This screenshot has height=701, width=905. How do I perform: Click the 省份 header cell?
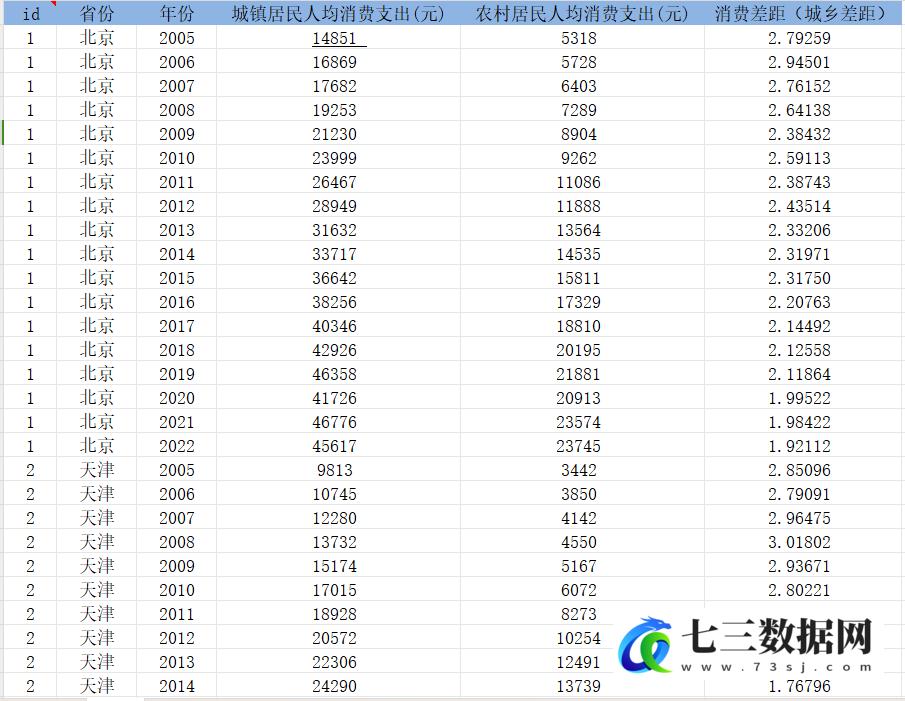click(96, 14)
